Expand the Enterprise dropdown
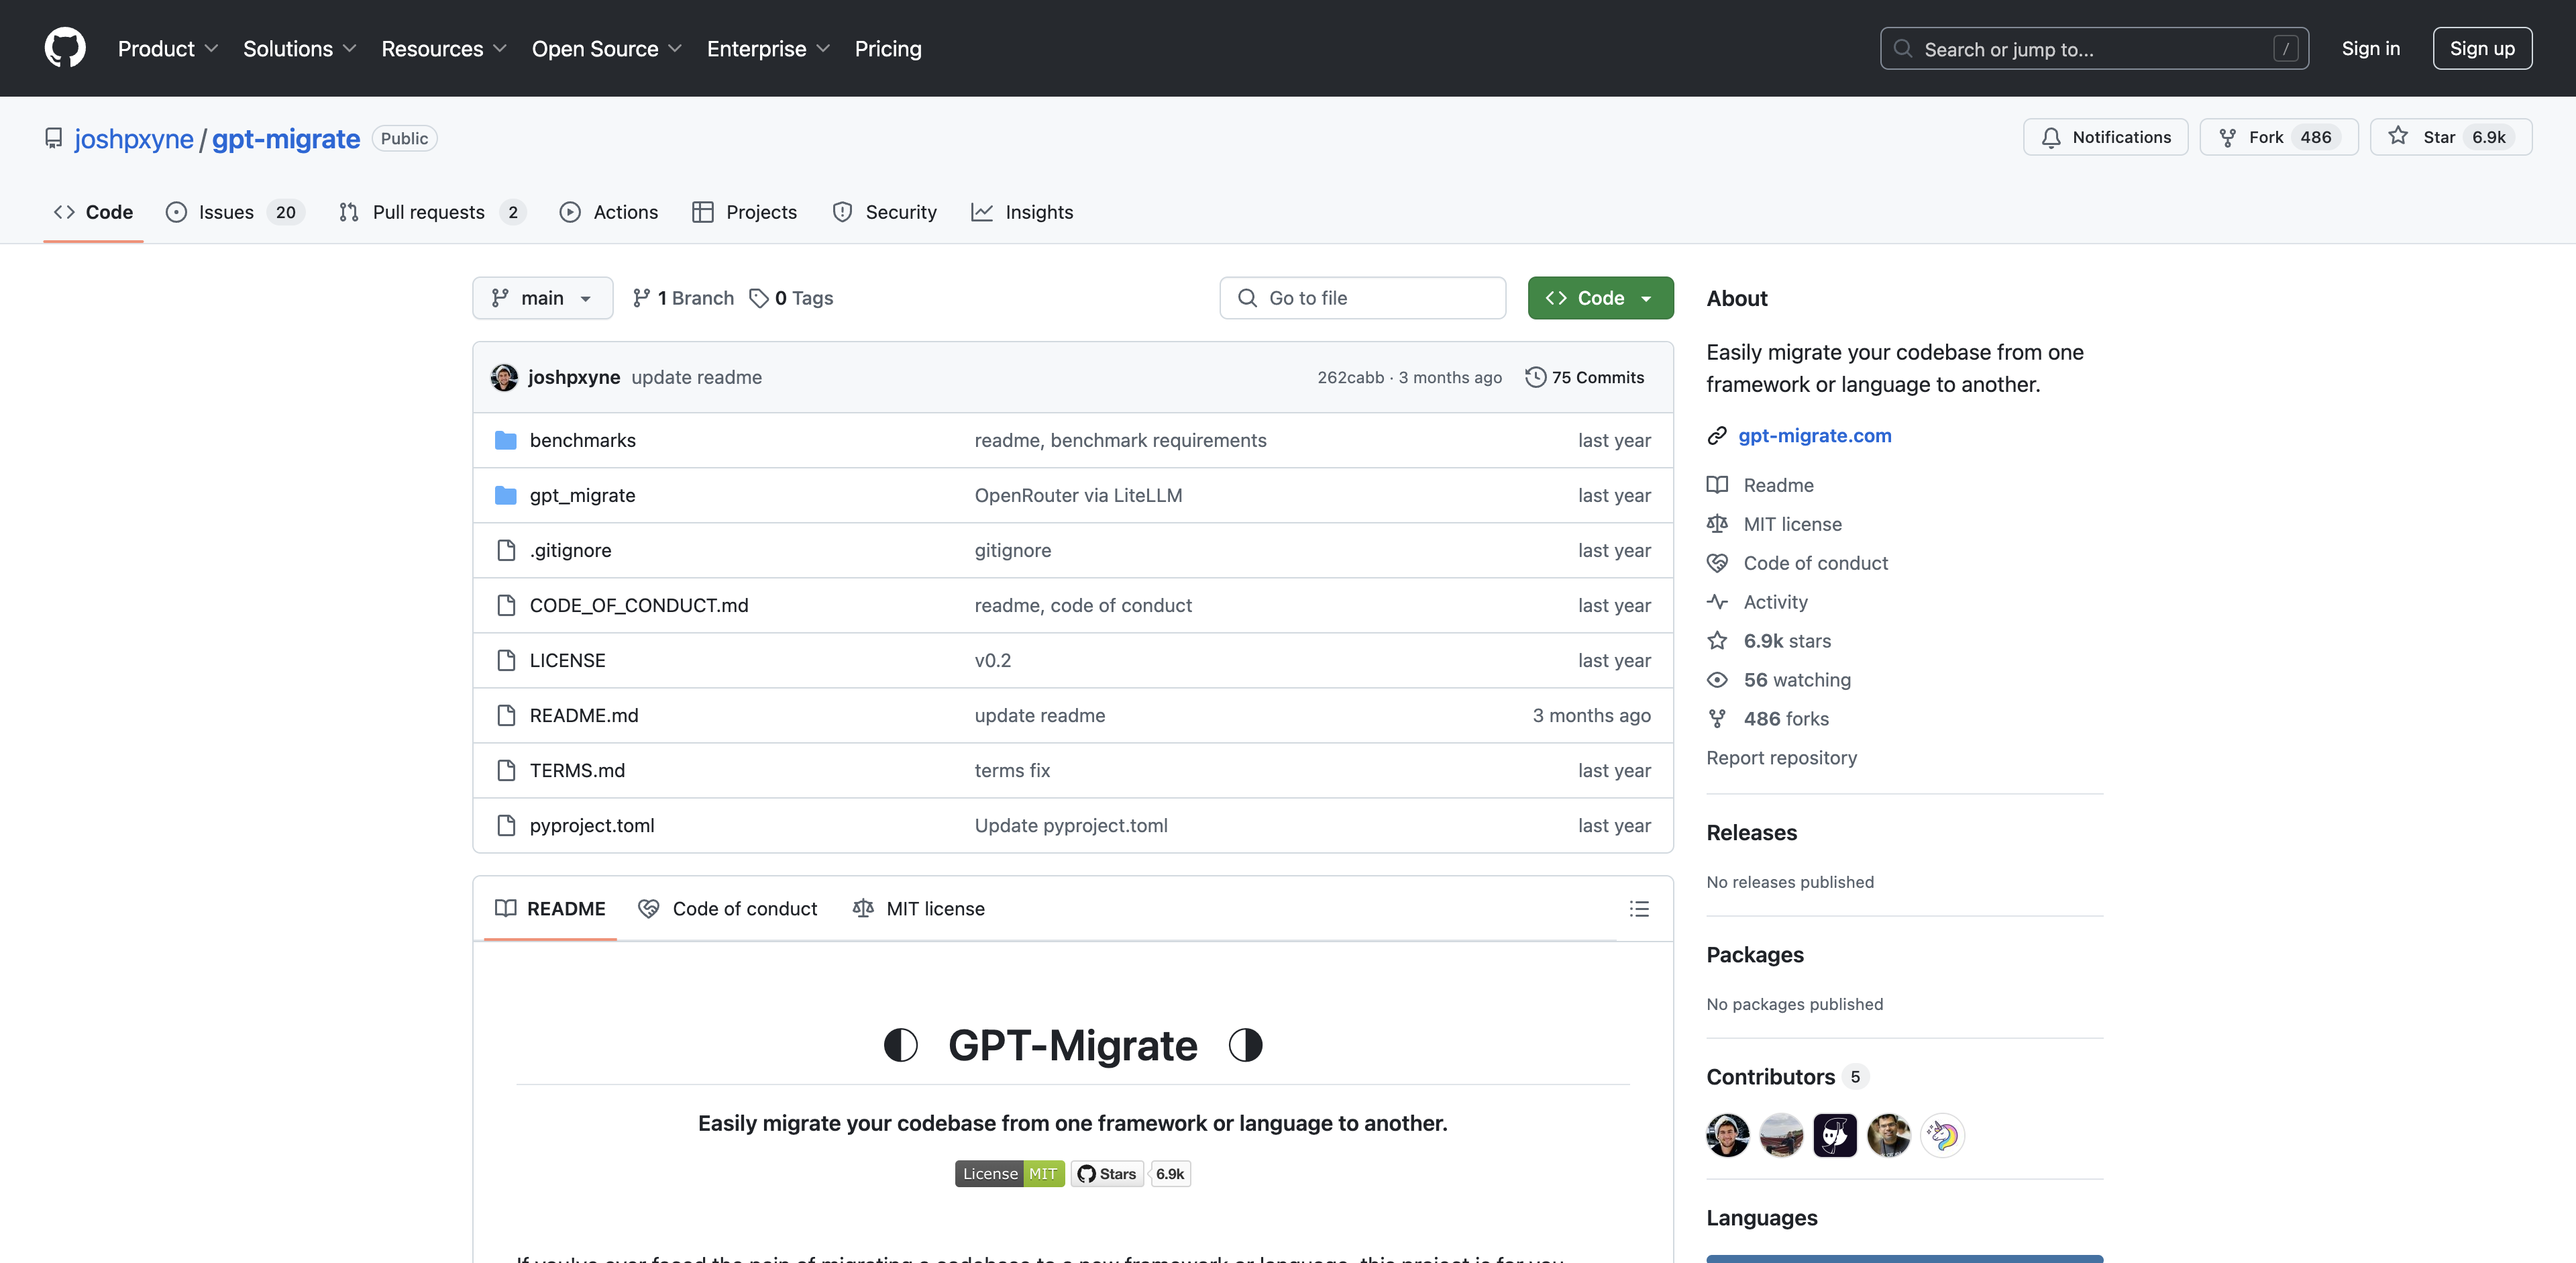The image size is (2576, 1263). (x=768, y=48)
